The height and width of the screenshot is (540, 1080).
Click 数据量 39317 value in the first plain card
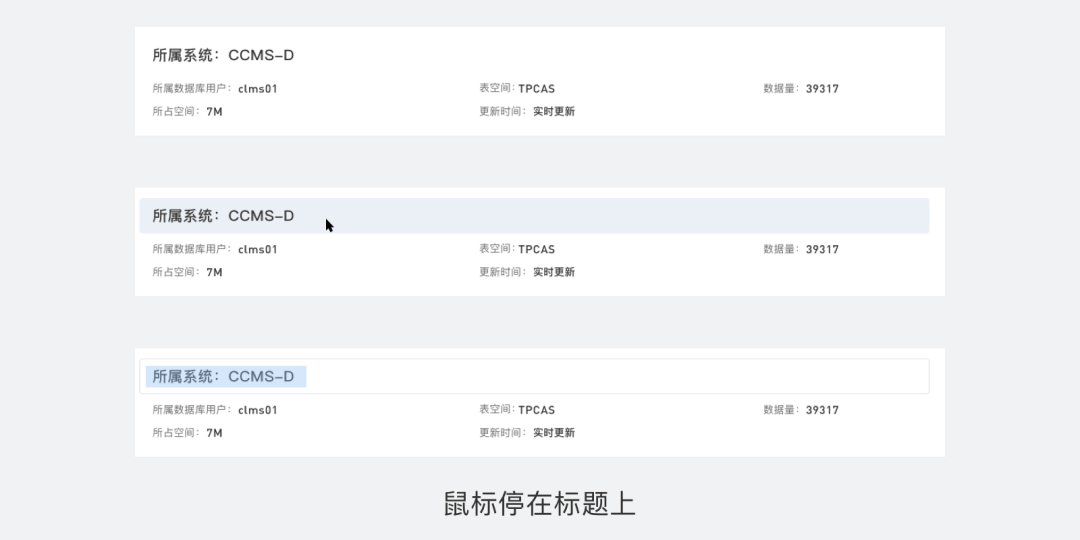tap(822, 89)
